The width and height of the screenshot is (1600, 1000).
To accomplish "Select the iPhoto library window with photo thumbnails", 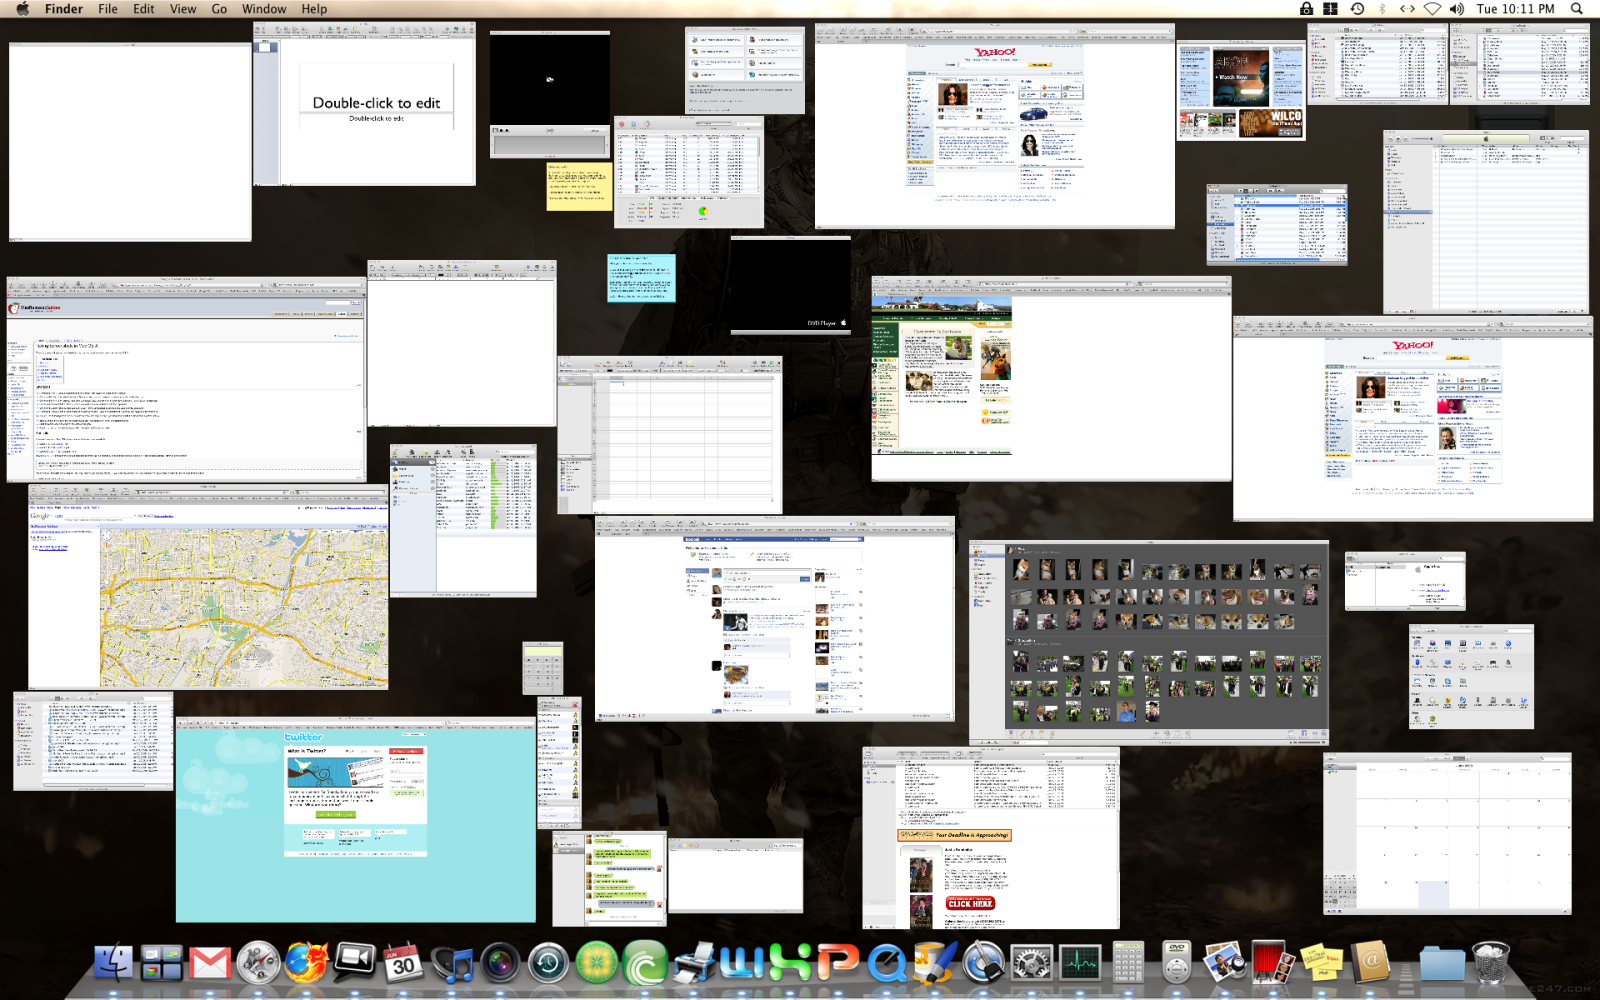I will (x=1149, y=644).
